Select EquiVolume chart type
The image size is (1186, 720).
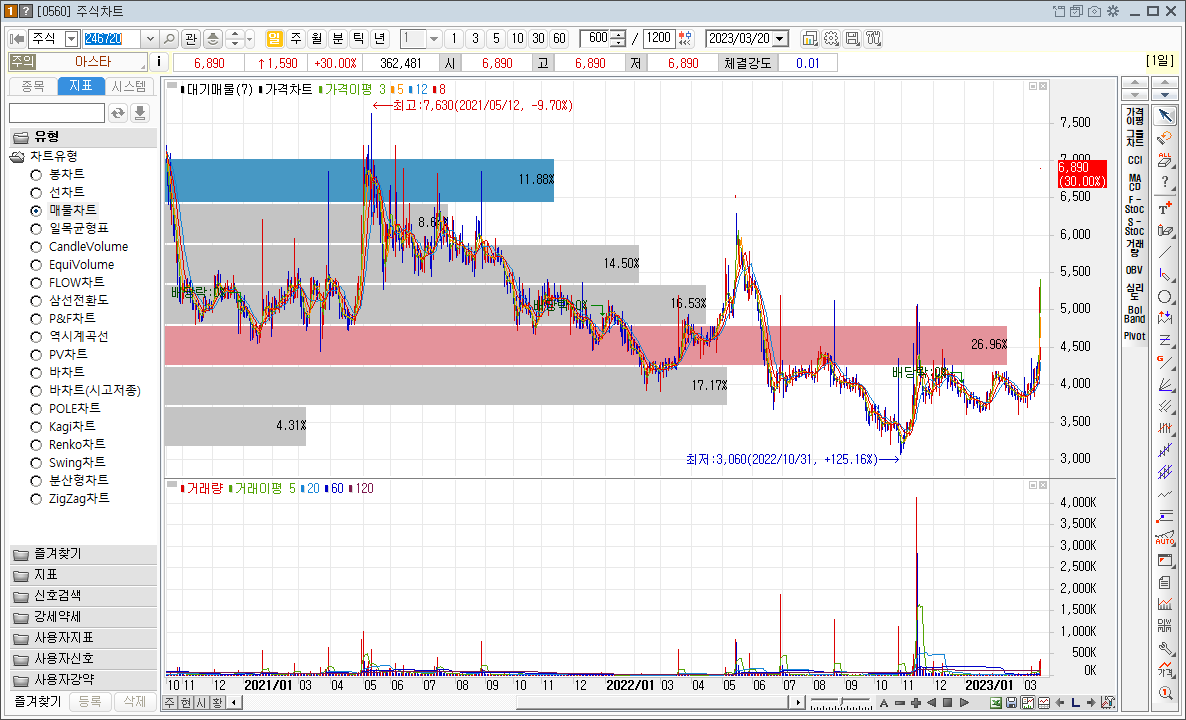pyautogui.click(x=36, y=265)
